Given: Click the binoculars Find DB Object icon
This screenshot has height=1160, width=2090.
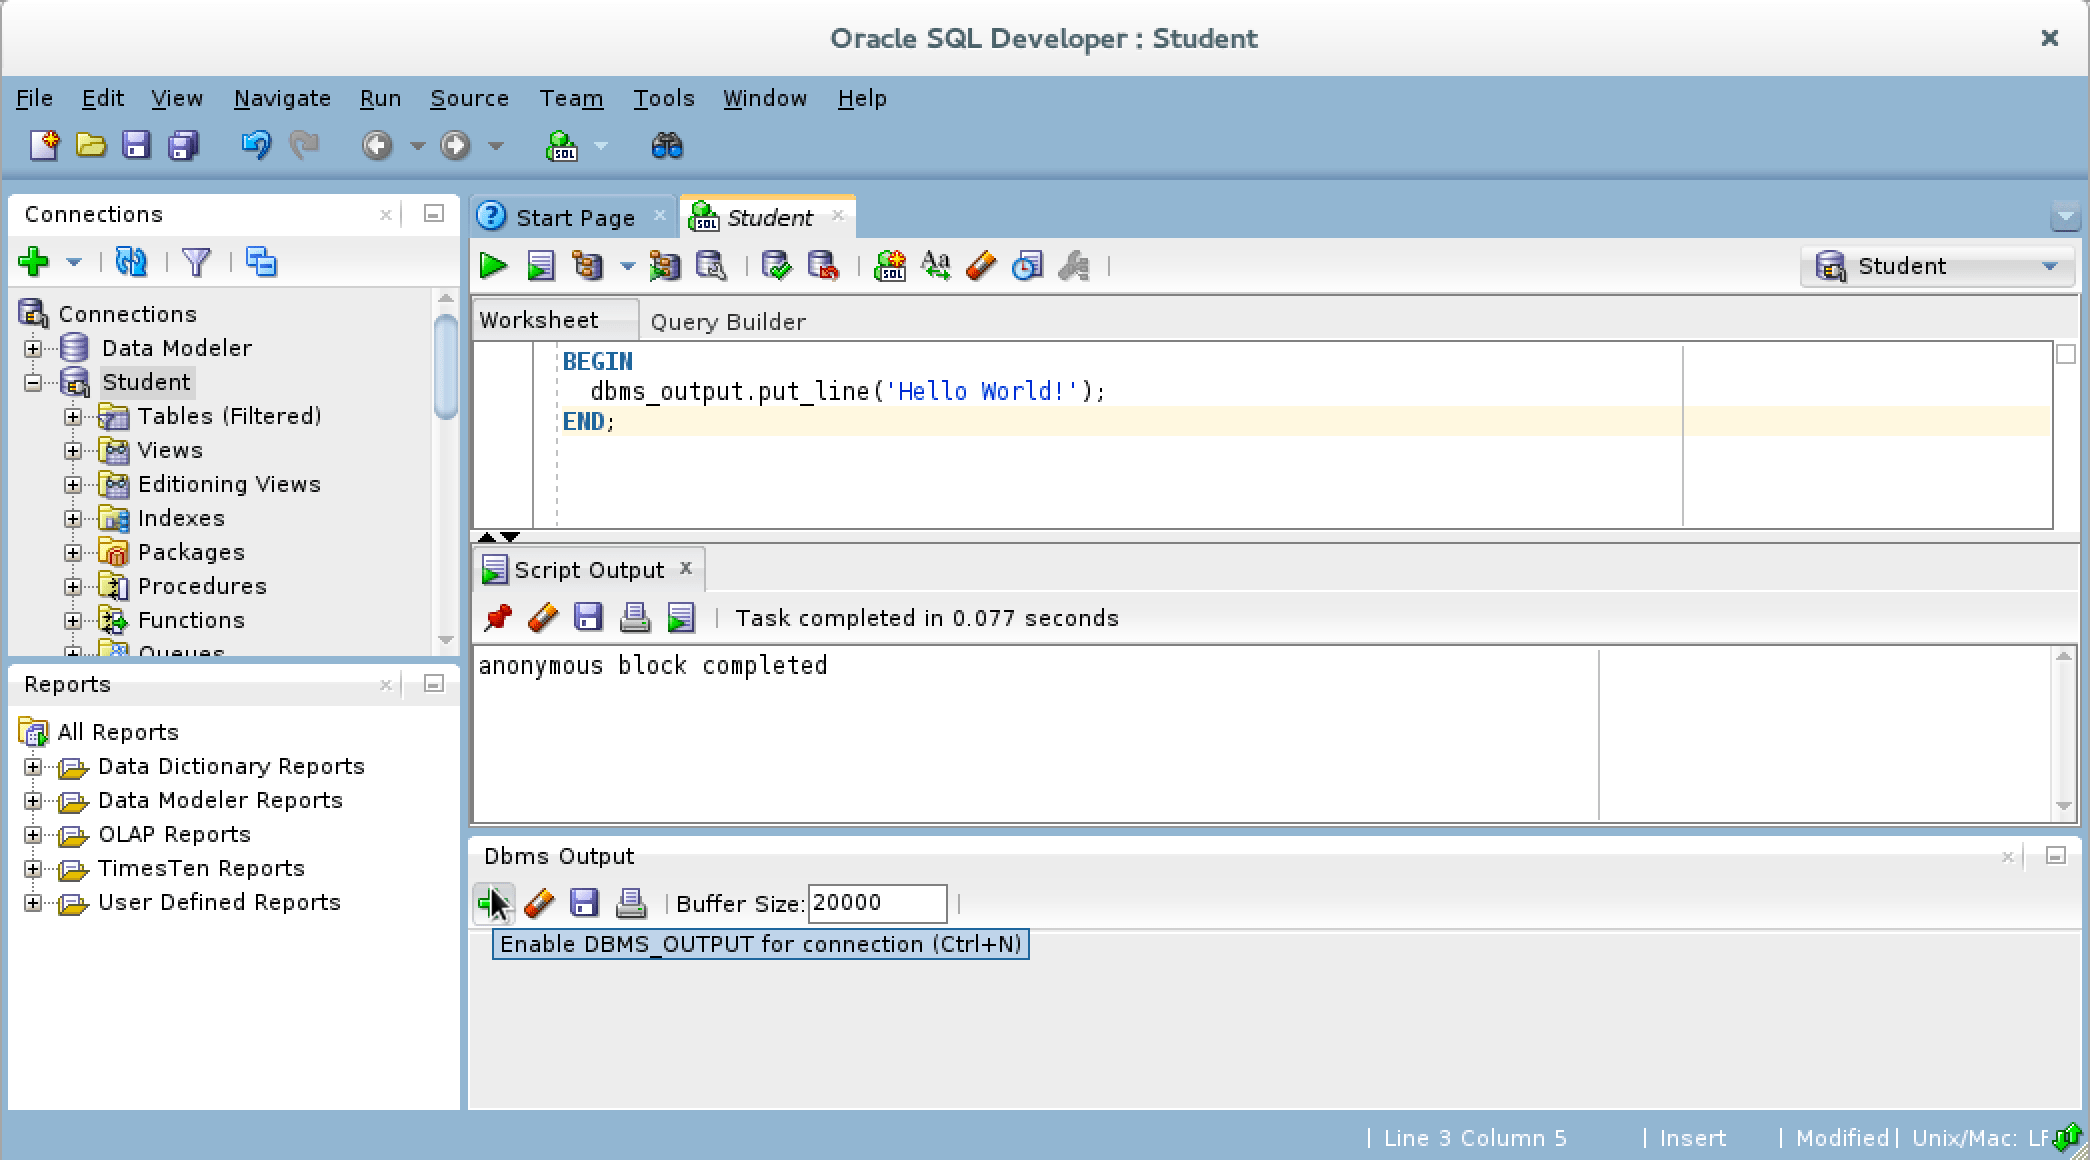Looking at the screenshot, I should click(667, 147).
